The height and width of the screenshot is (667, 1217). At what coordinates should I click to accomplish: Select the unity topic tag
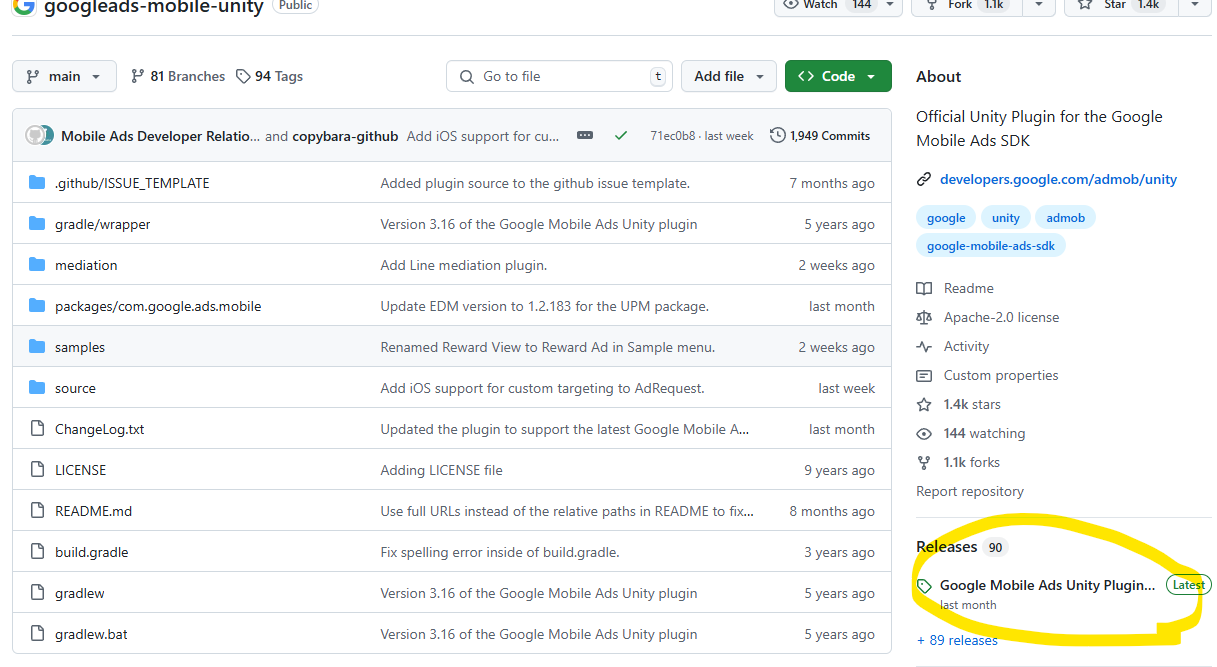click(1006, 218)
